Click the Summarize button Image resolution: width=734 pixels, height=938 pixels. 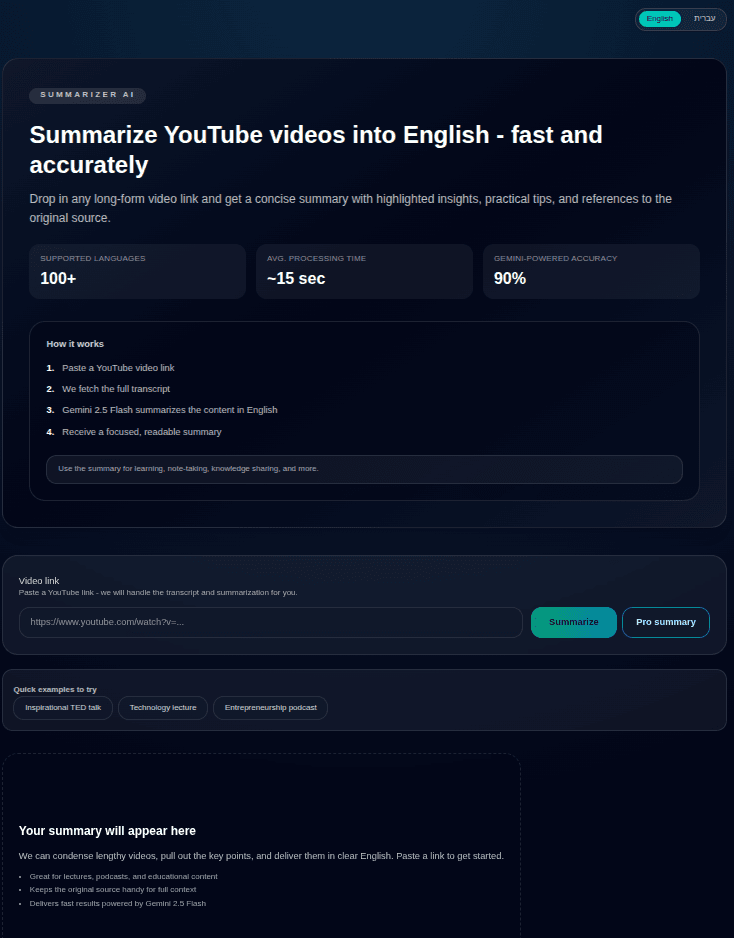click(573, 622)
